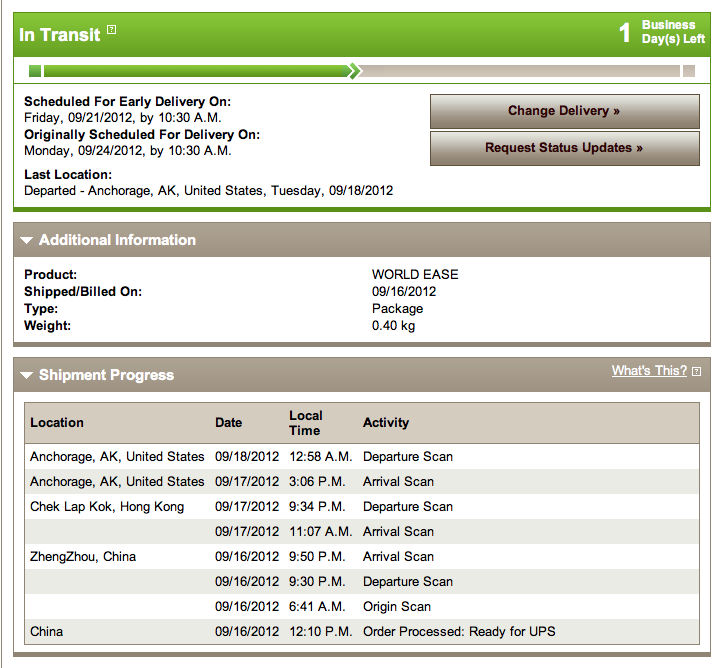
Task: Click the Activity column header
Action: pyautogui.click(x=386, y=422)
